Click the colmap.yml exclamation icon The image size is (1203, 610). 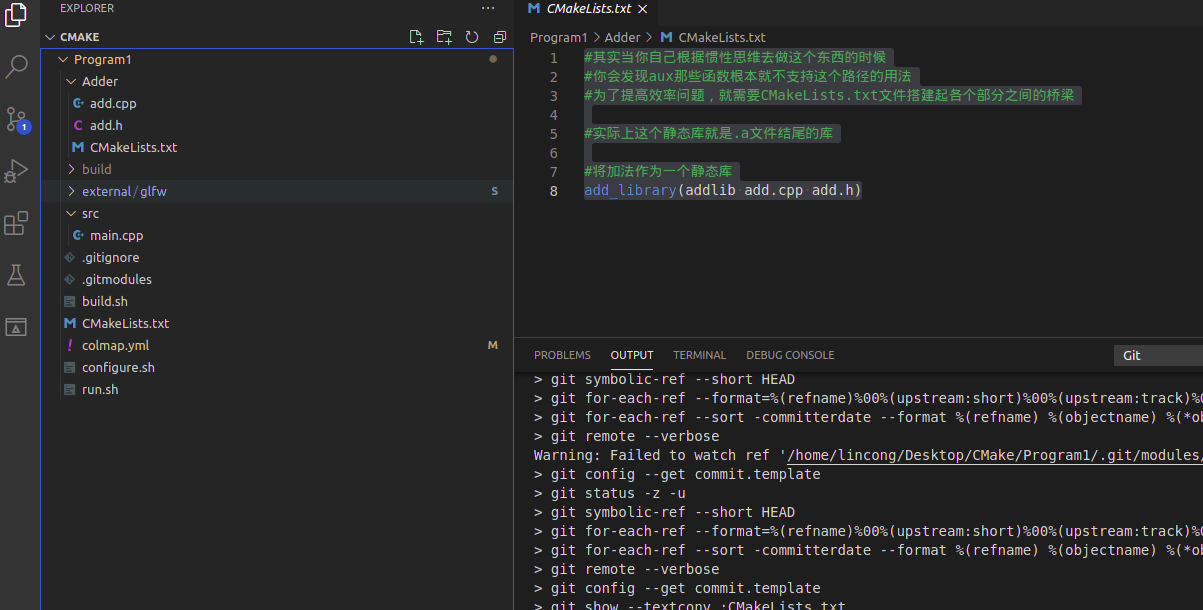tap(70, 345)
